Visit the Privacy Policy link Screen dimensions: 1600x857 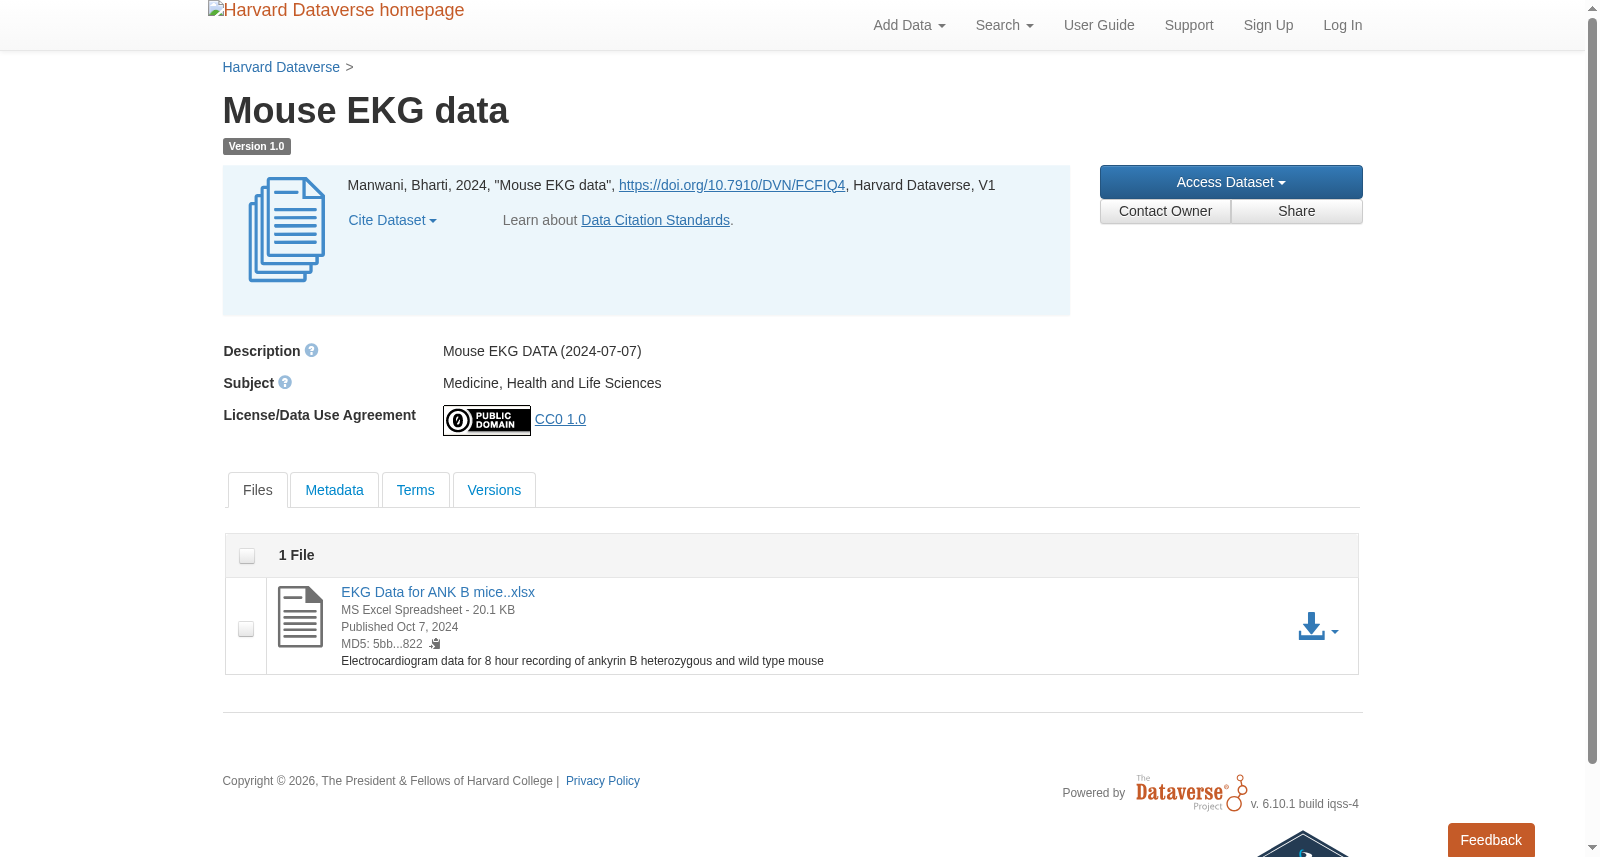(x=603, y=781)
